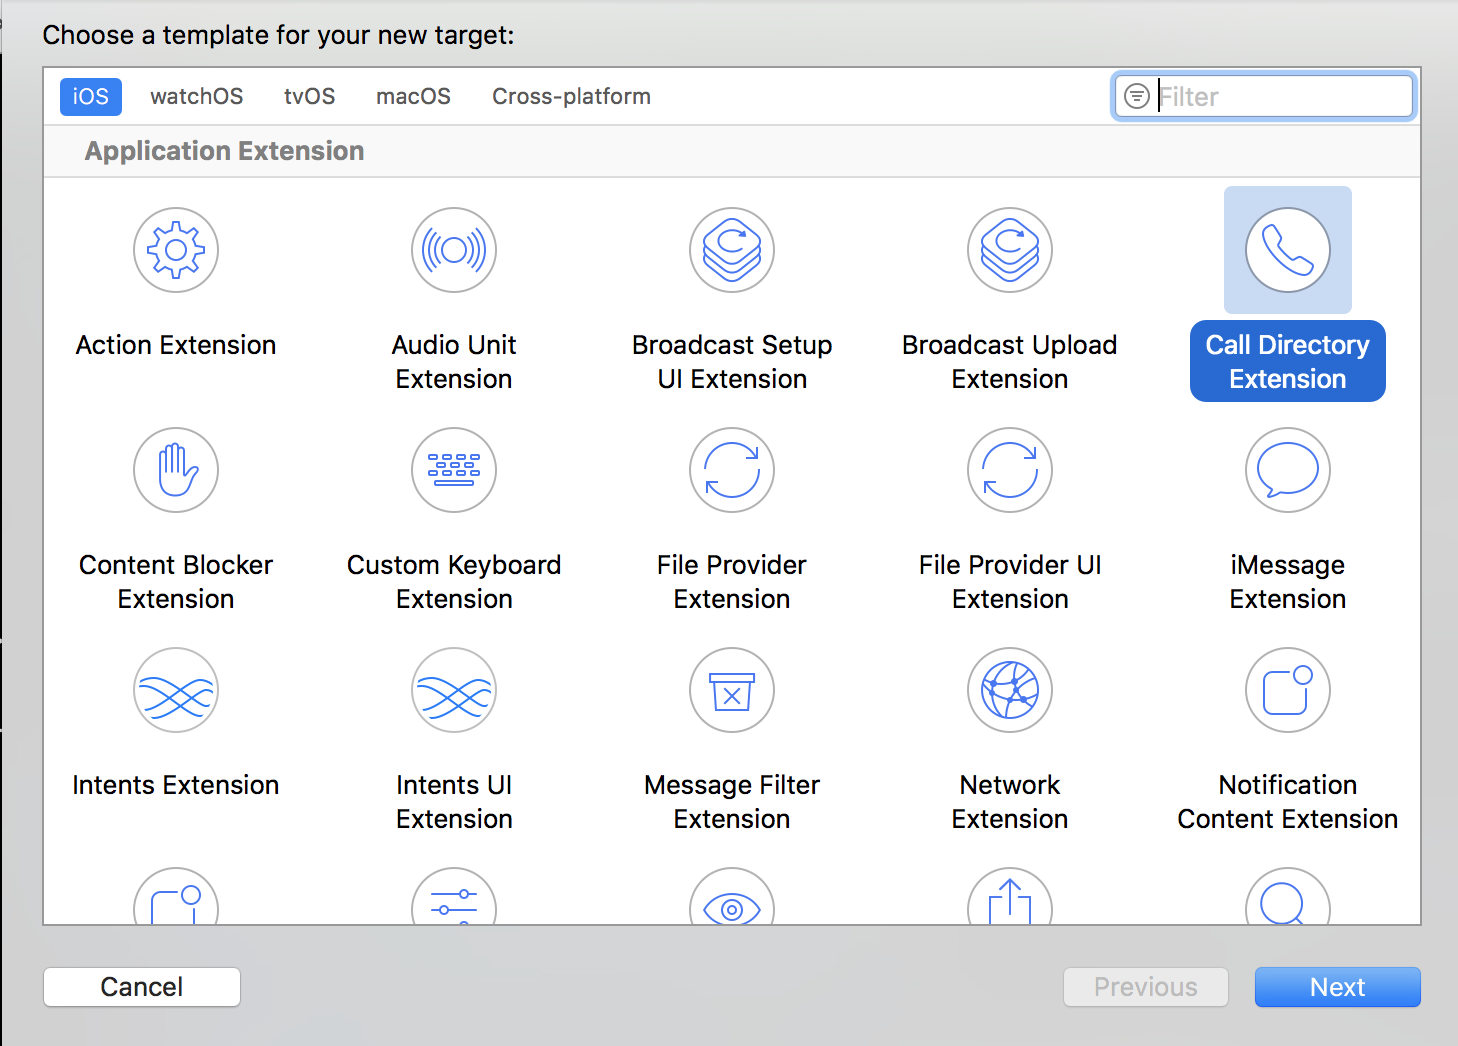Click the Content Blocker Extension label
Image resolution: width=1458 pixels, height=1046 pixels.
click(176, 582)
